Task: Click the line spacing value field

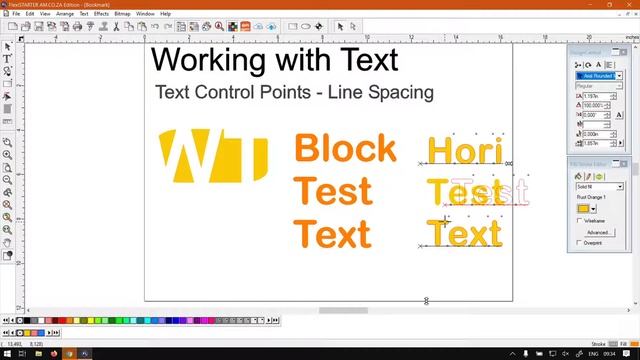Action: pyautogui.click(x=596, y=143)
